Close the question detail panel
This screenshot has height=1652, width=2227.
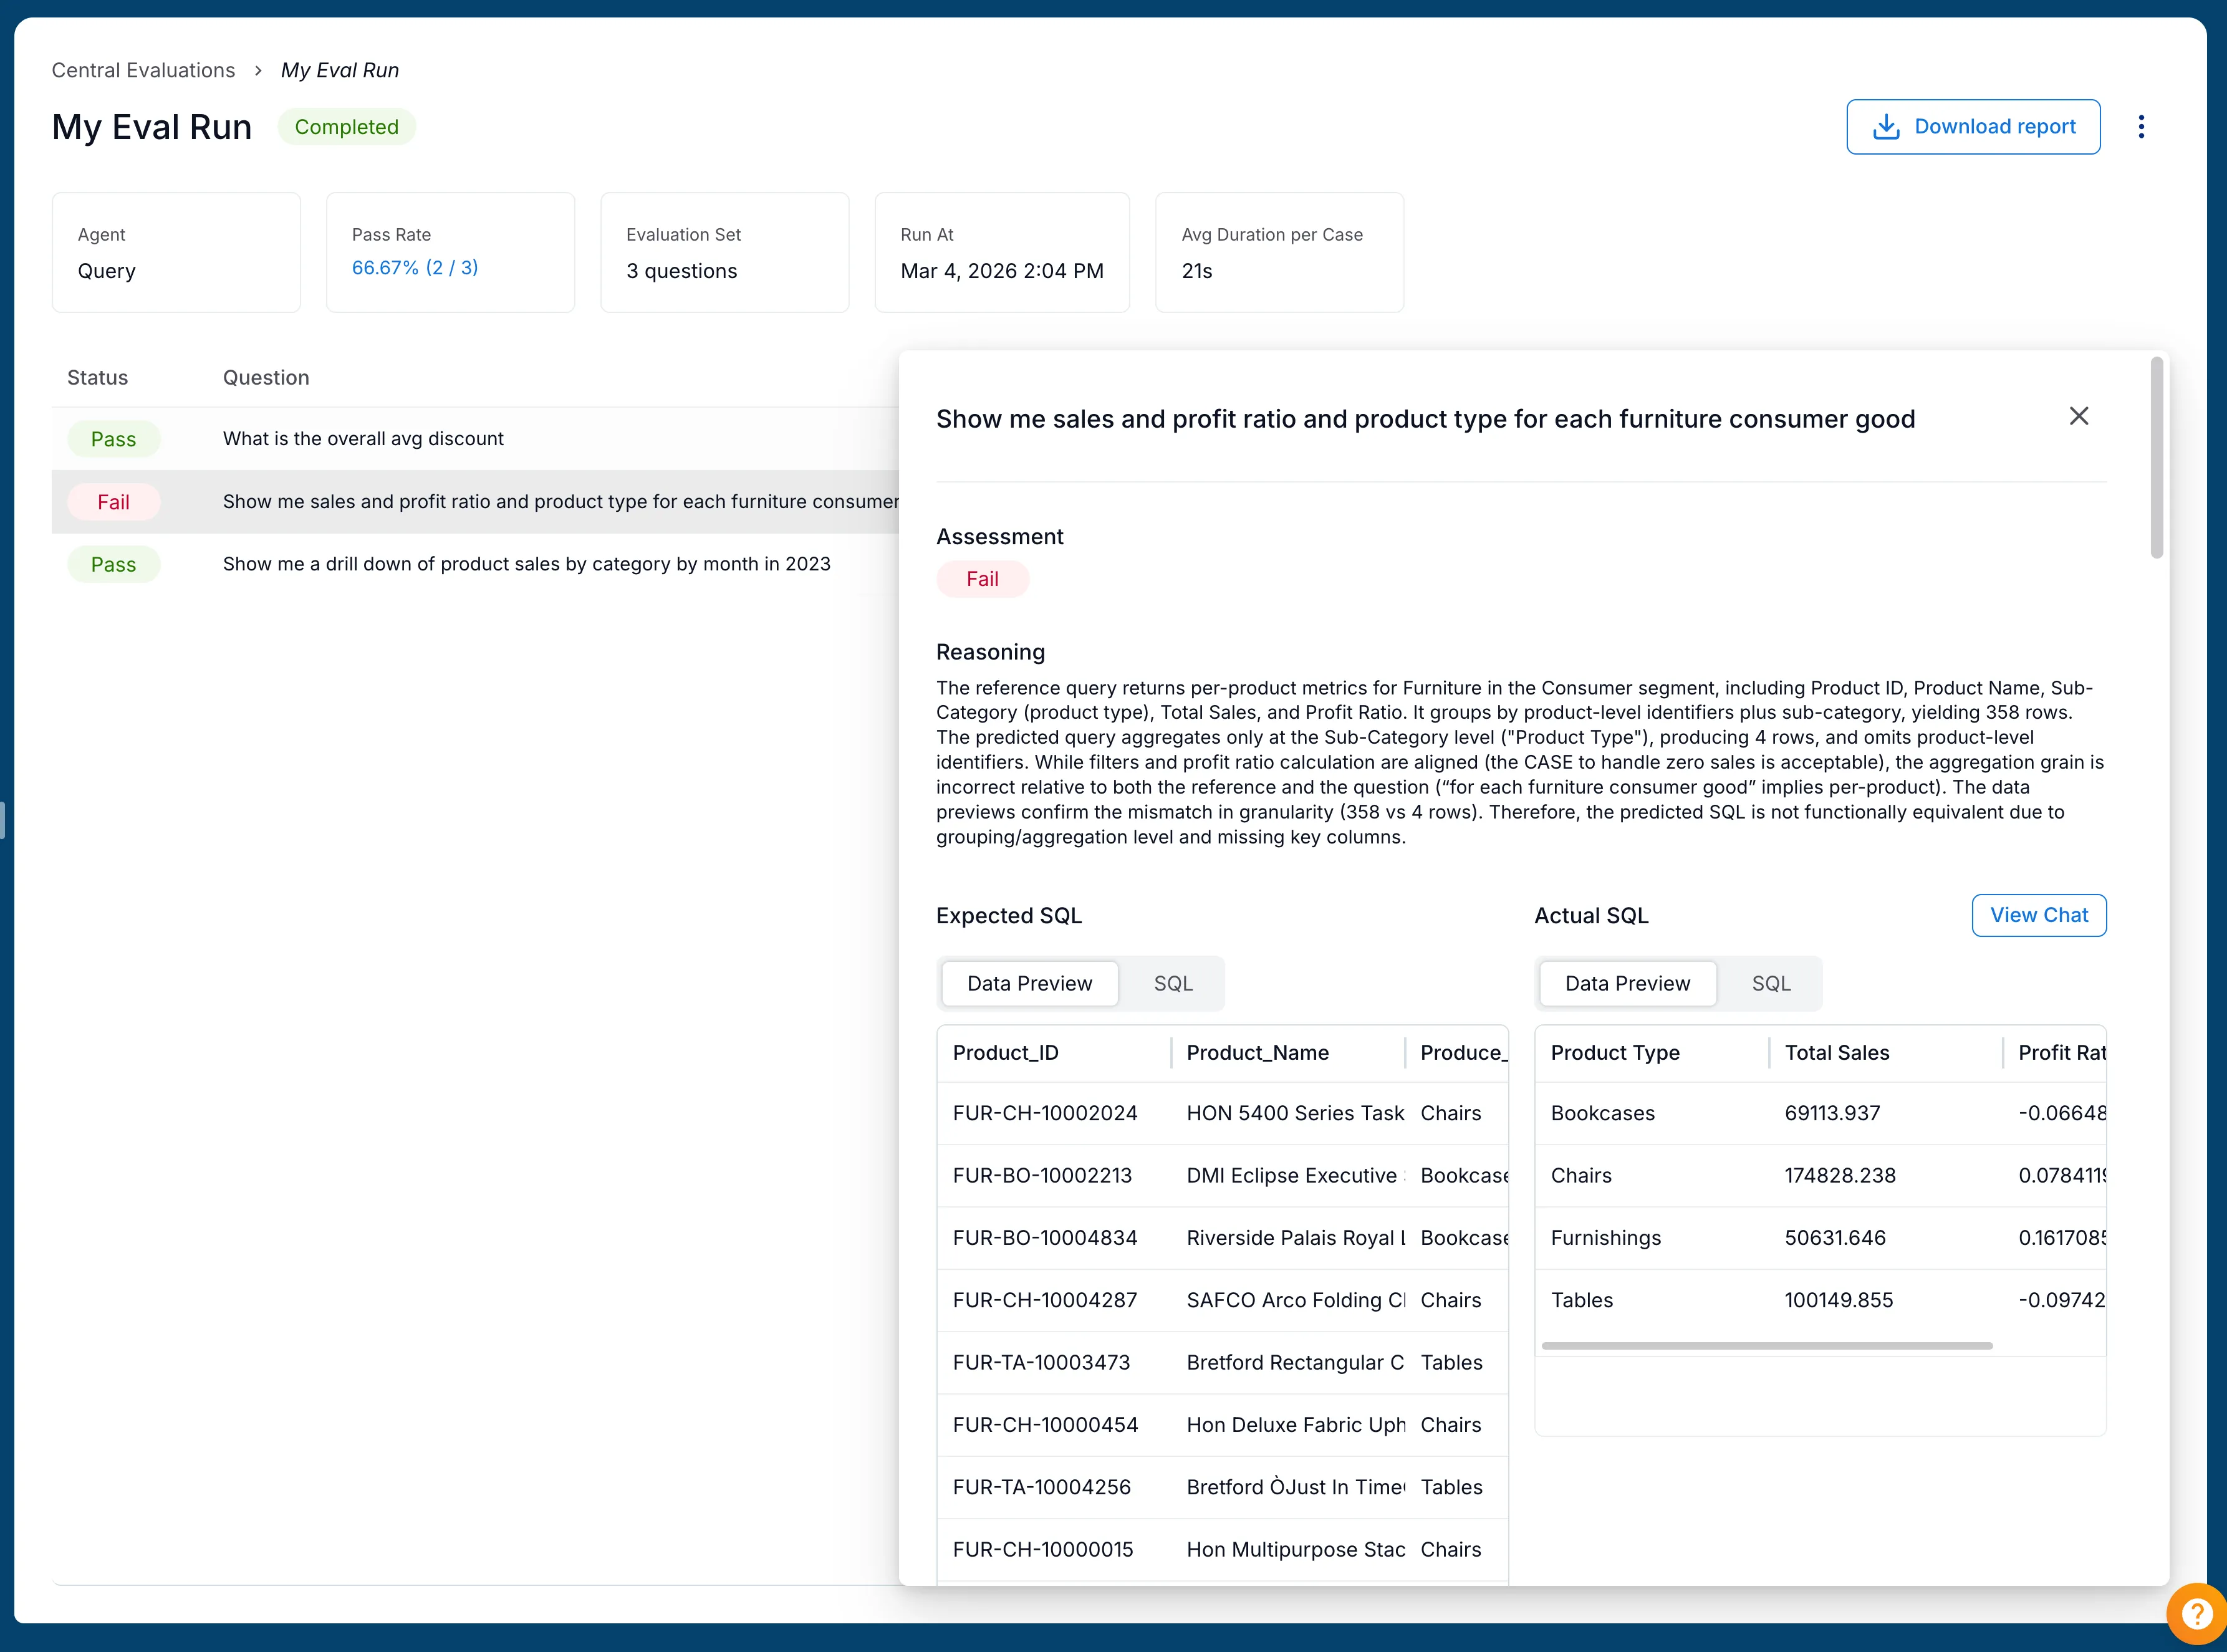coord(2078,416)
